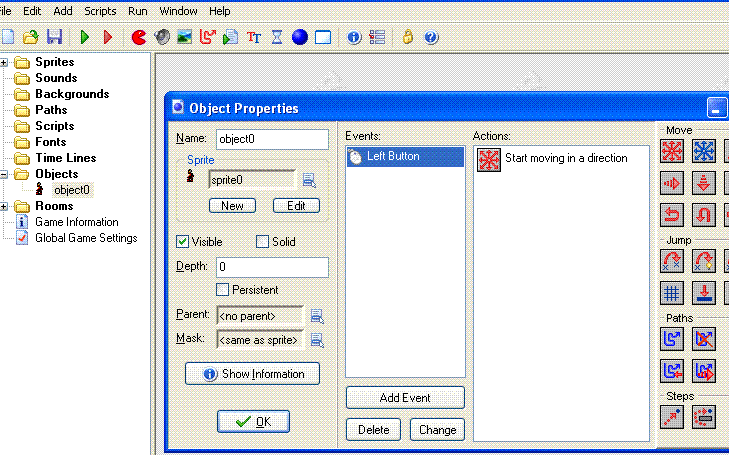Open the parent selection menu icon
The width and height of the screenshot is (729, 455).
317,316
